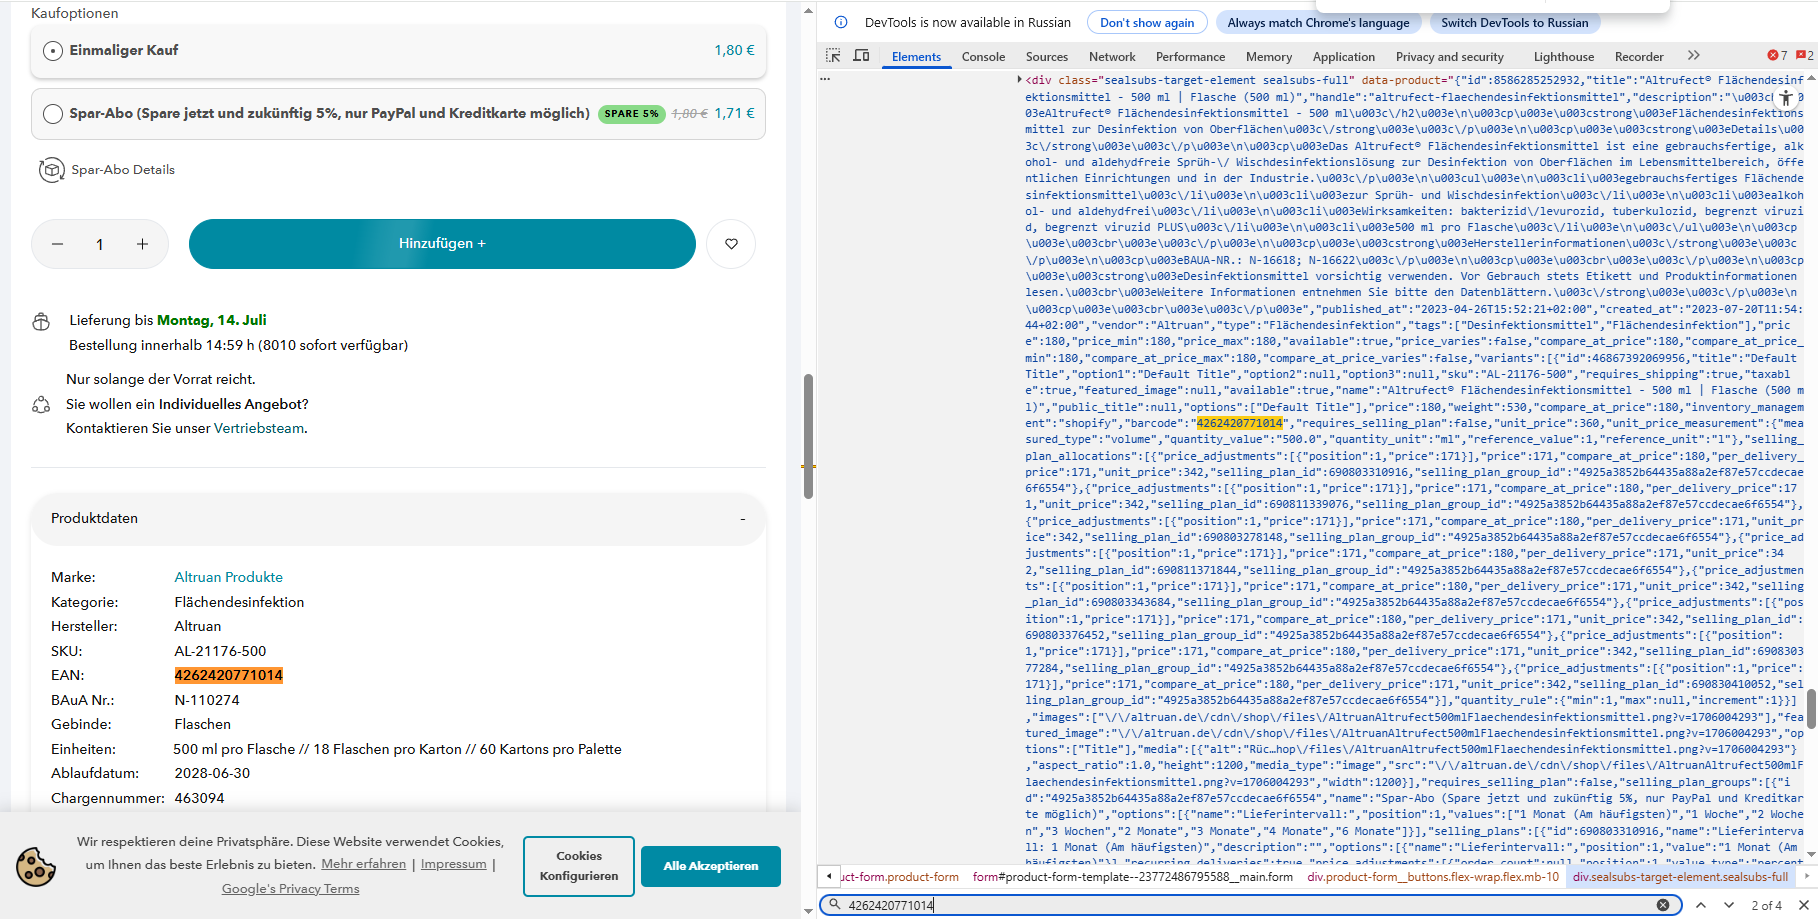Click Always match Chrome's language
Viewport: 1818px width, 919px height.
[1318, 23]
